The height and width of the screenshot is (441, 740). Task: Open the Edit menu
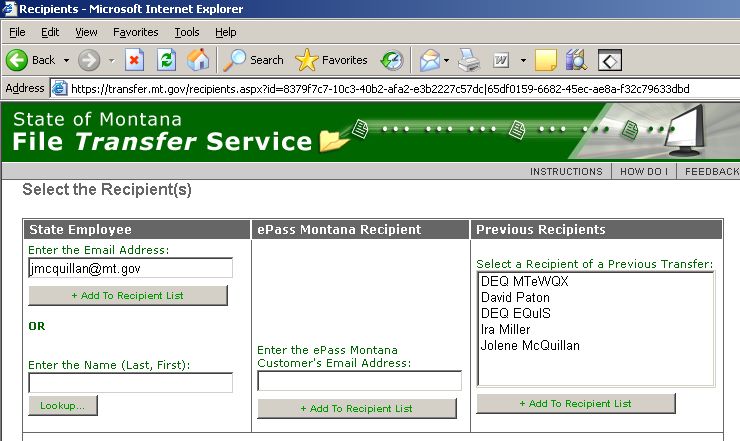50,32
